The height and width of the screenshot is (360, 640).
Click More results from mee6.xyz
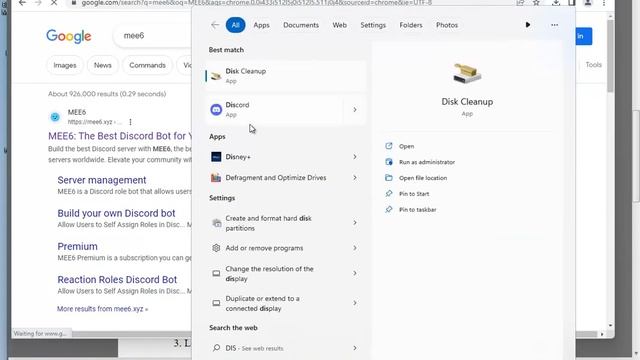point(102,309)
